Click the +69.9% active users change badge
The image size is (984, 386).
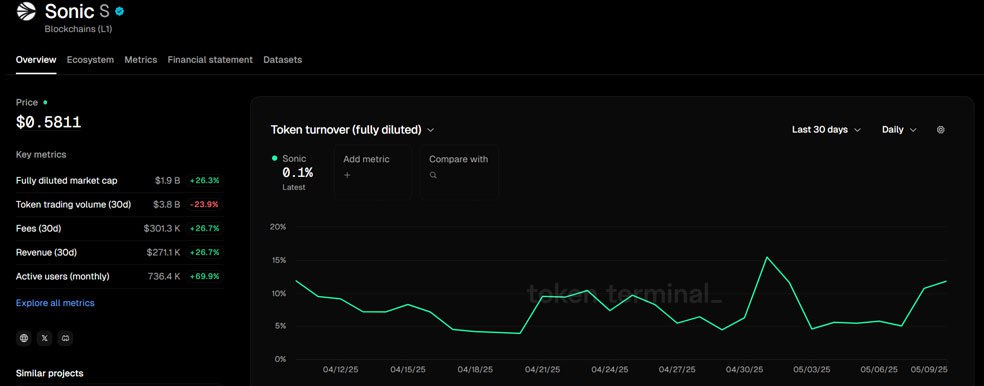pyautogui.click(x=205, y=276)
